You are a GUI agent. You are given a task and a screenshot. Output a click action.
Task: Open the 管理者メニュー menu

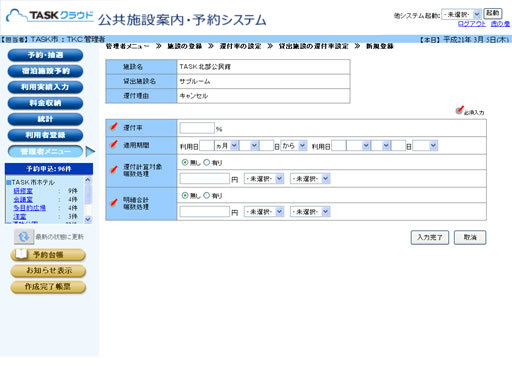45,151
